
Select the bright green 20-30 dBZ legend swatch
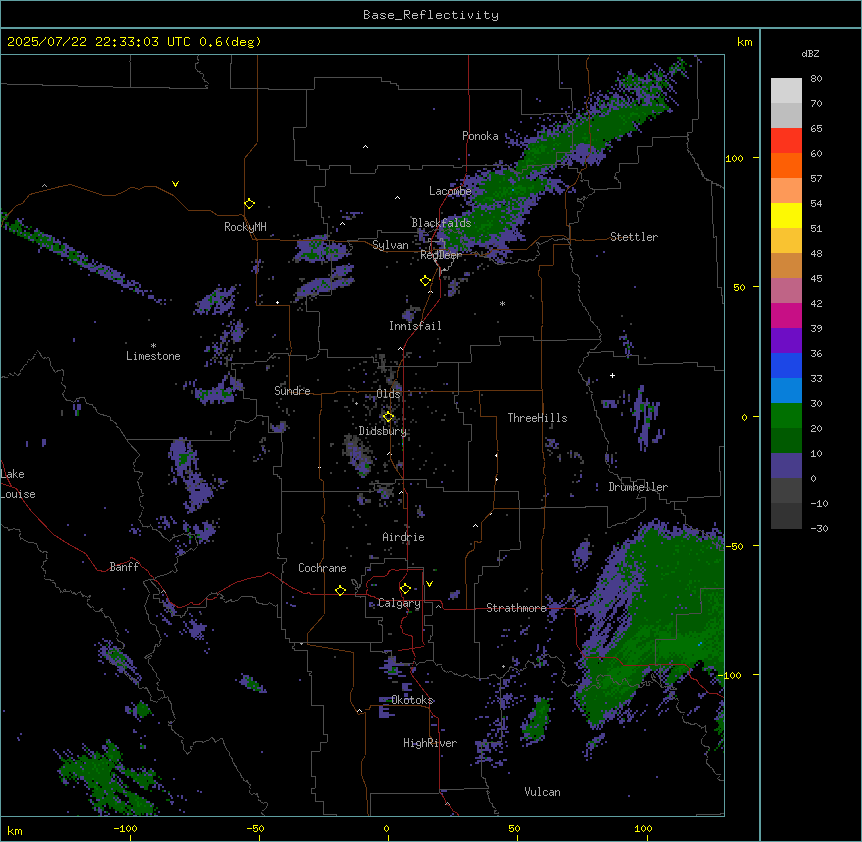tap(786, 416)
